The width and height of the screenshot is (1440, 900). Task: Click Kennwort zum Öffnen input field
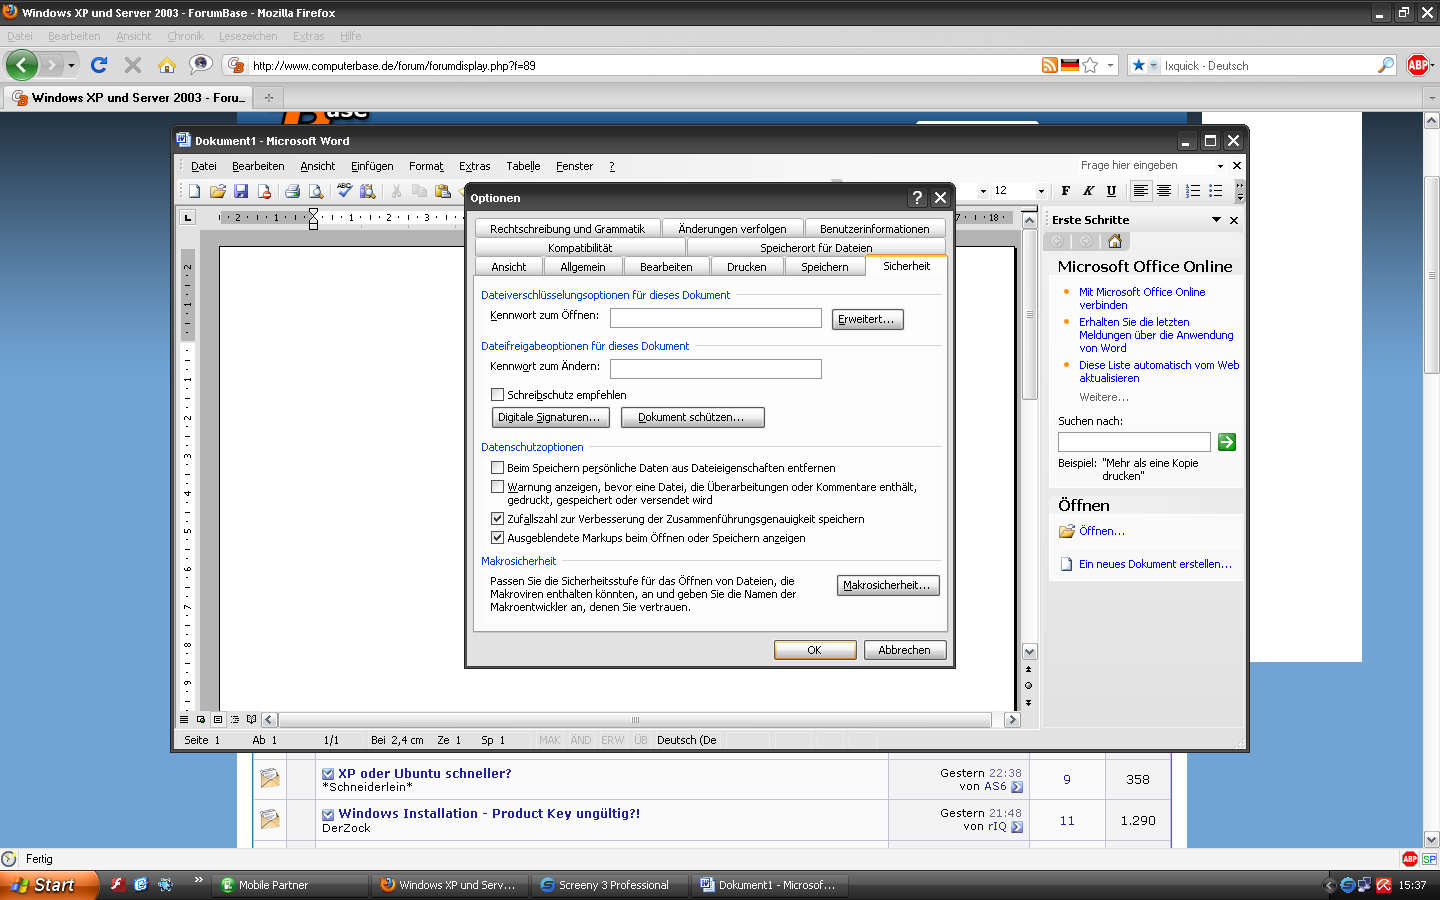coord(716,318)
